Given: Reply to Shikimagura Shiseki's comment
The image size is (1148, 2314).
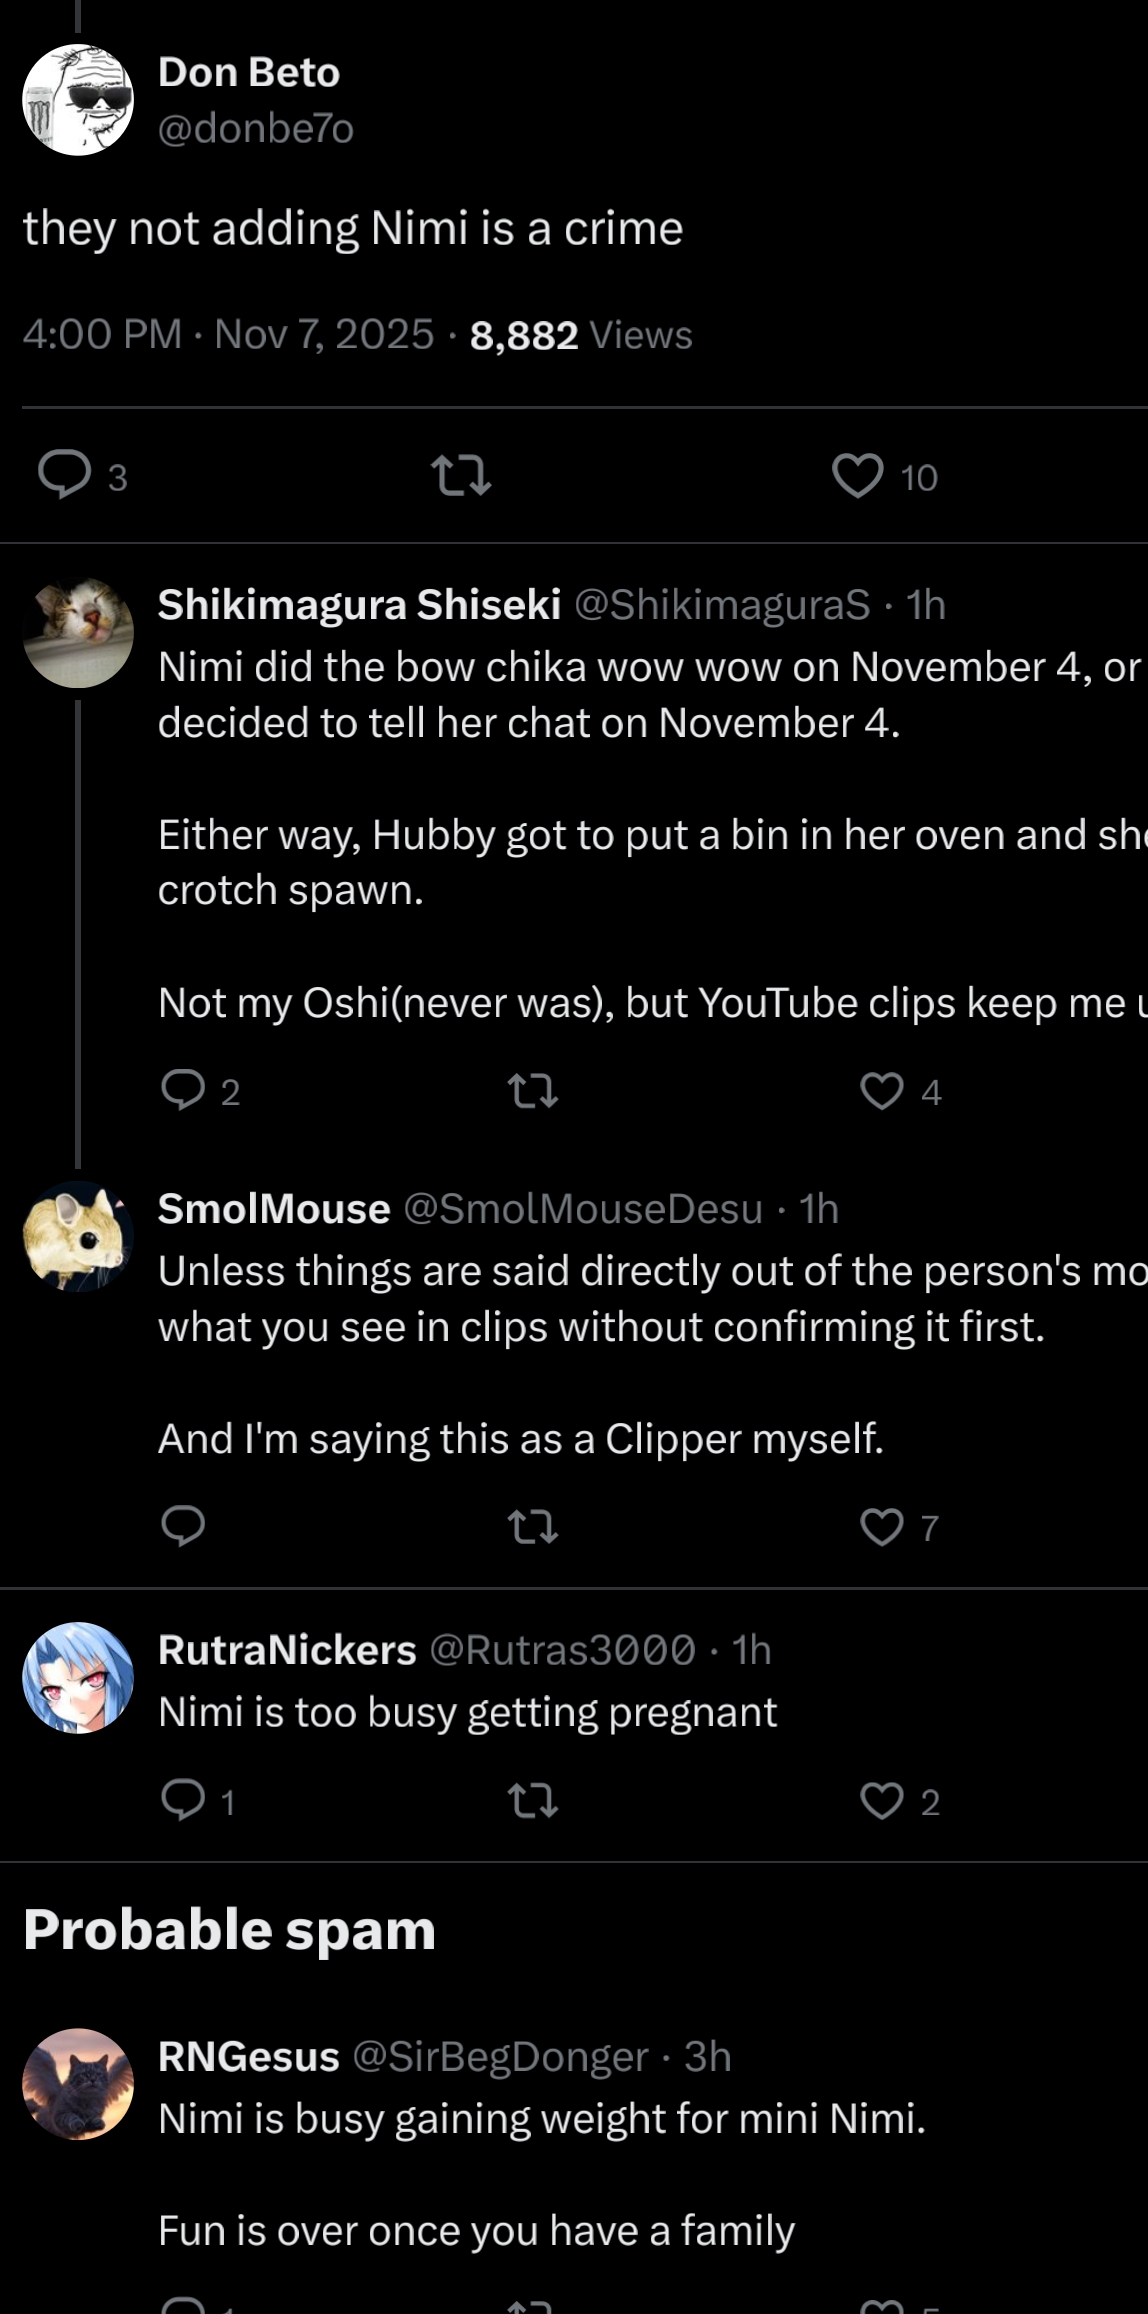Looking at the screenshot, I should [184, 1091].
